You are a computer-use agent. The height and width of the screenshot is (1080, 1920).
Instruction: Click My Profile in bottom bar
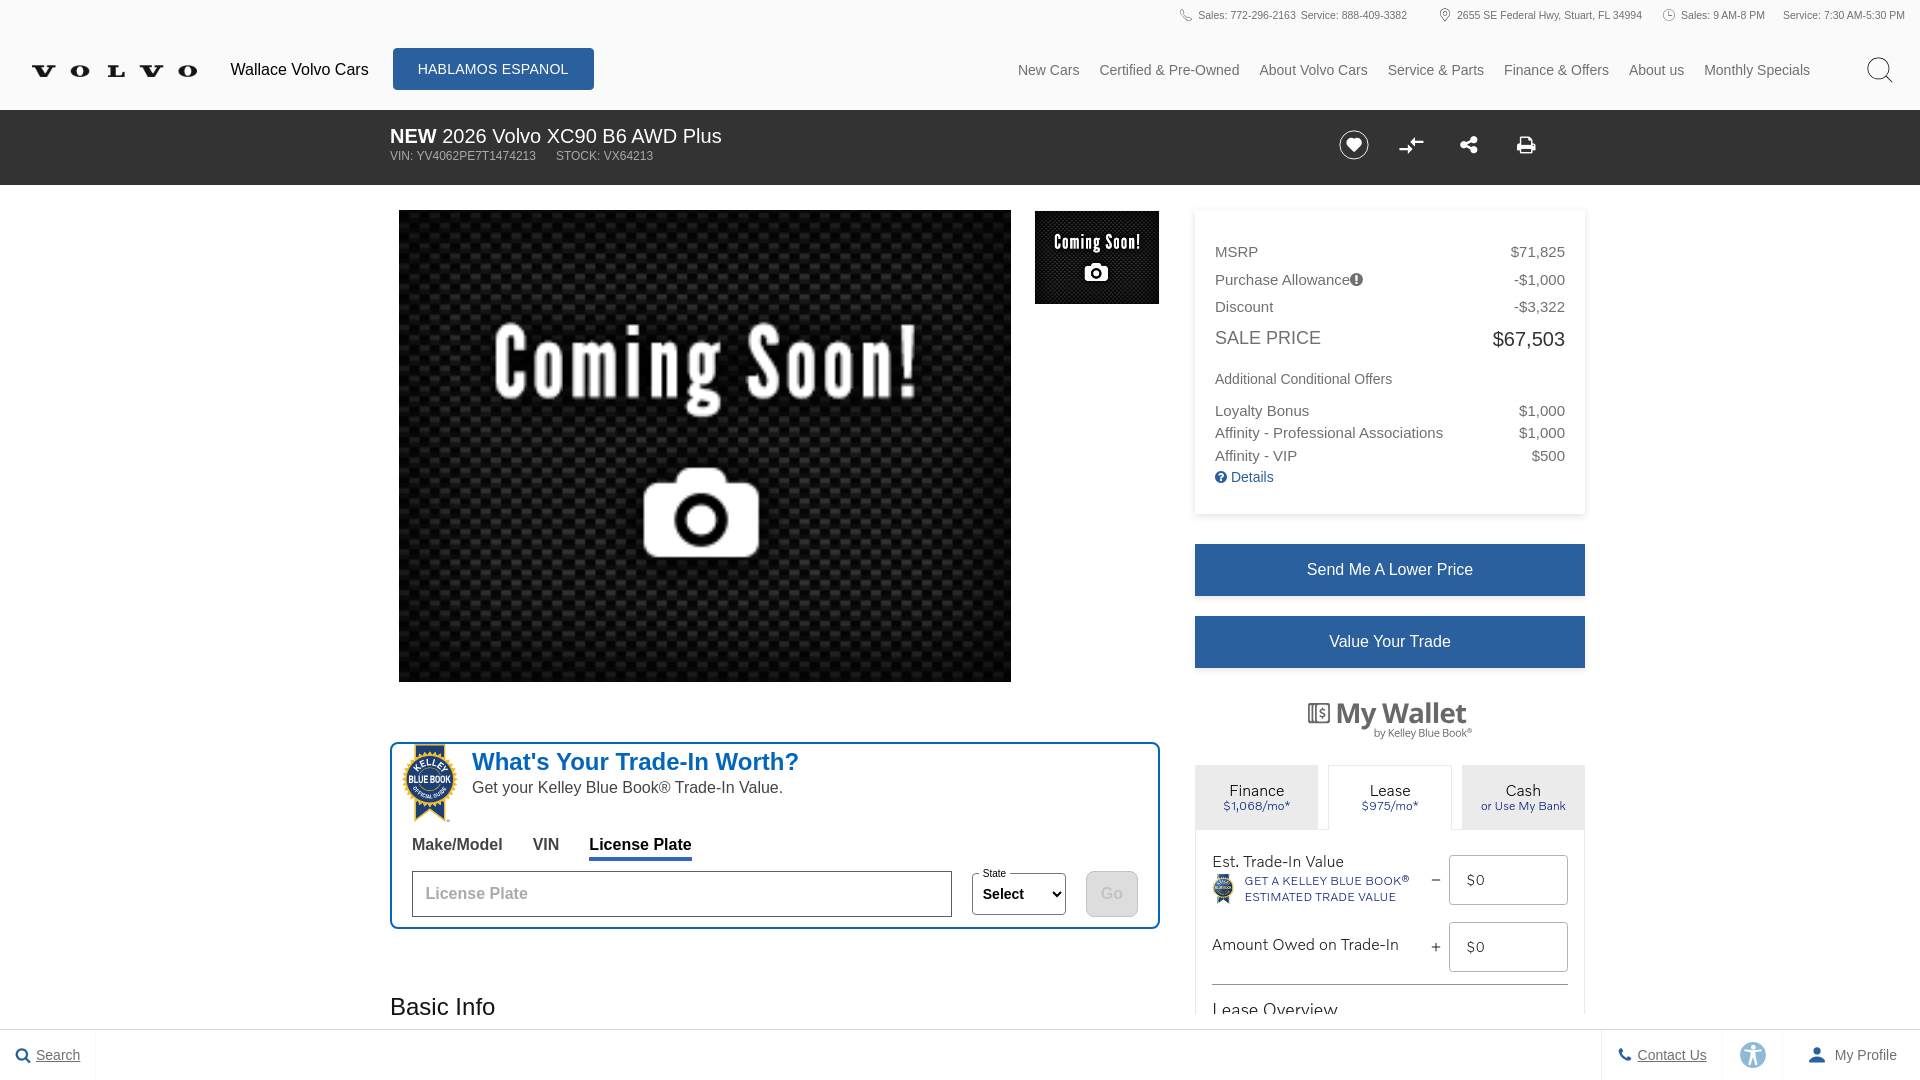pos(1852,1055)
